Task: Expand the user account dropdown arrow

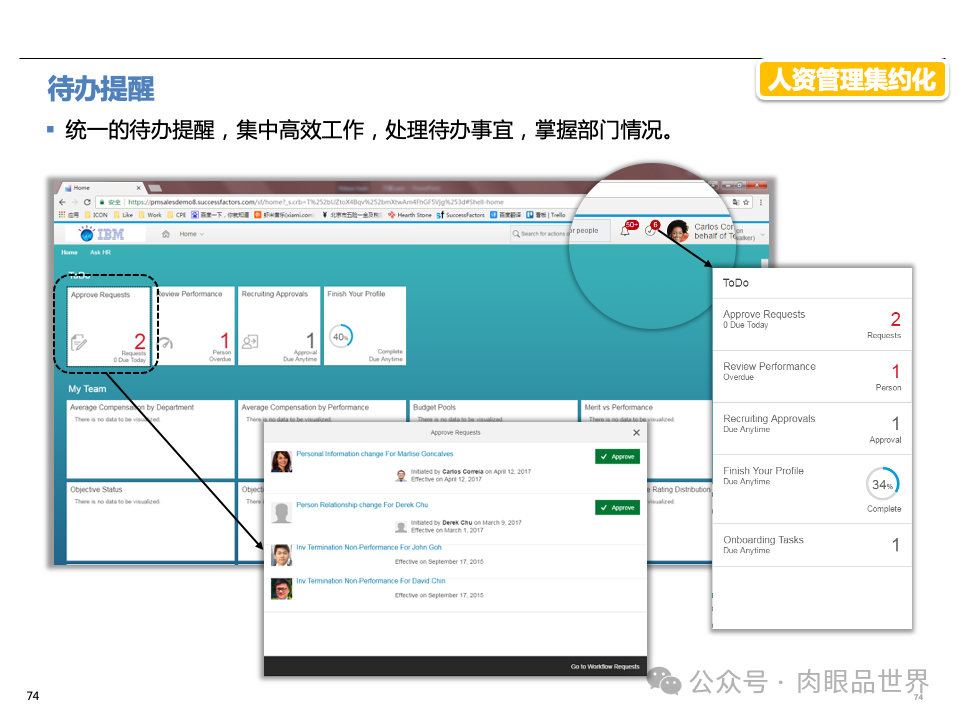Action: (763, 234)
